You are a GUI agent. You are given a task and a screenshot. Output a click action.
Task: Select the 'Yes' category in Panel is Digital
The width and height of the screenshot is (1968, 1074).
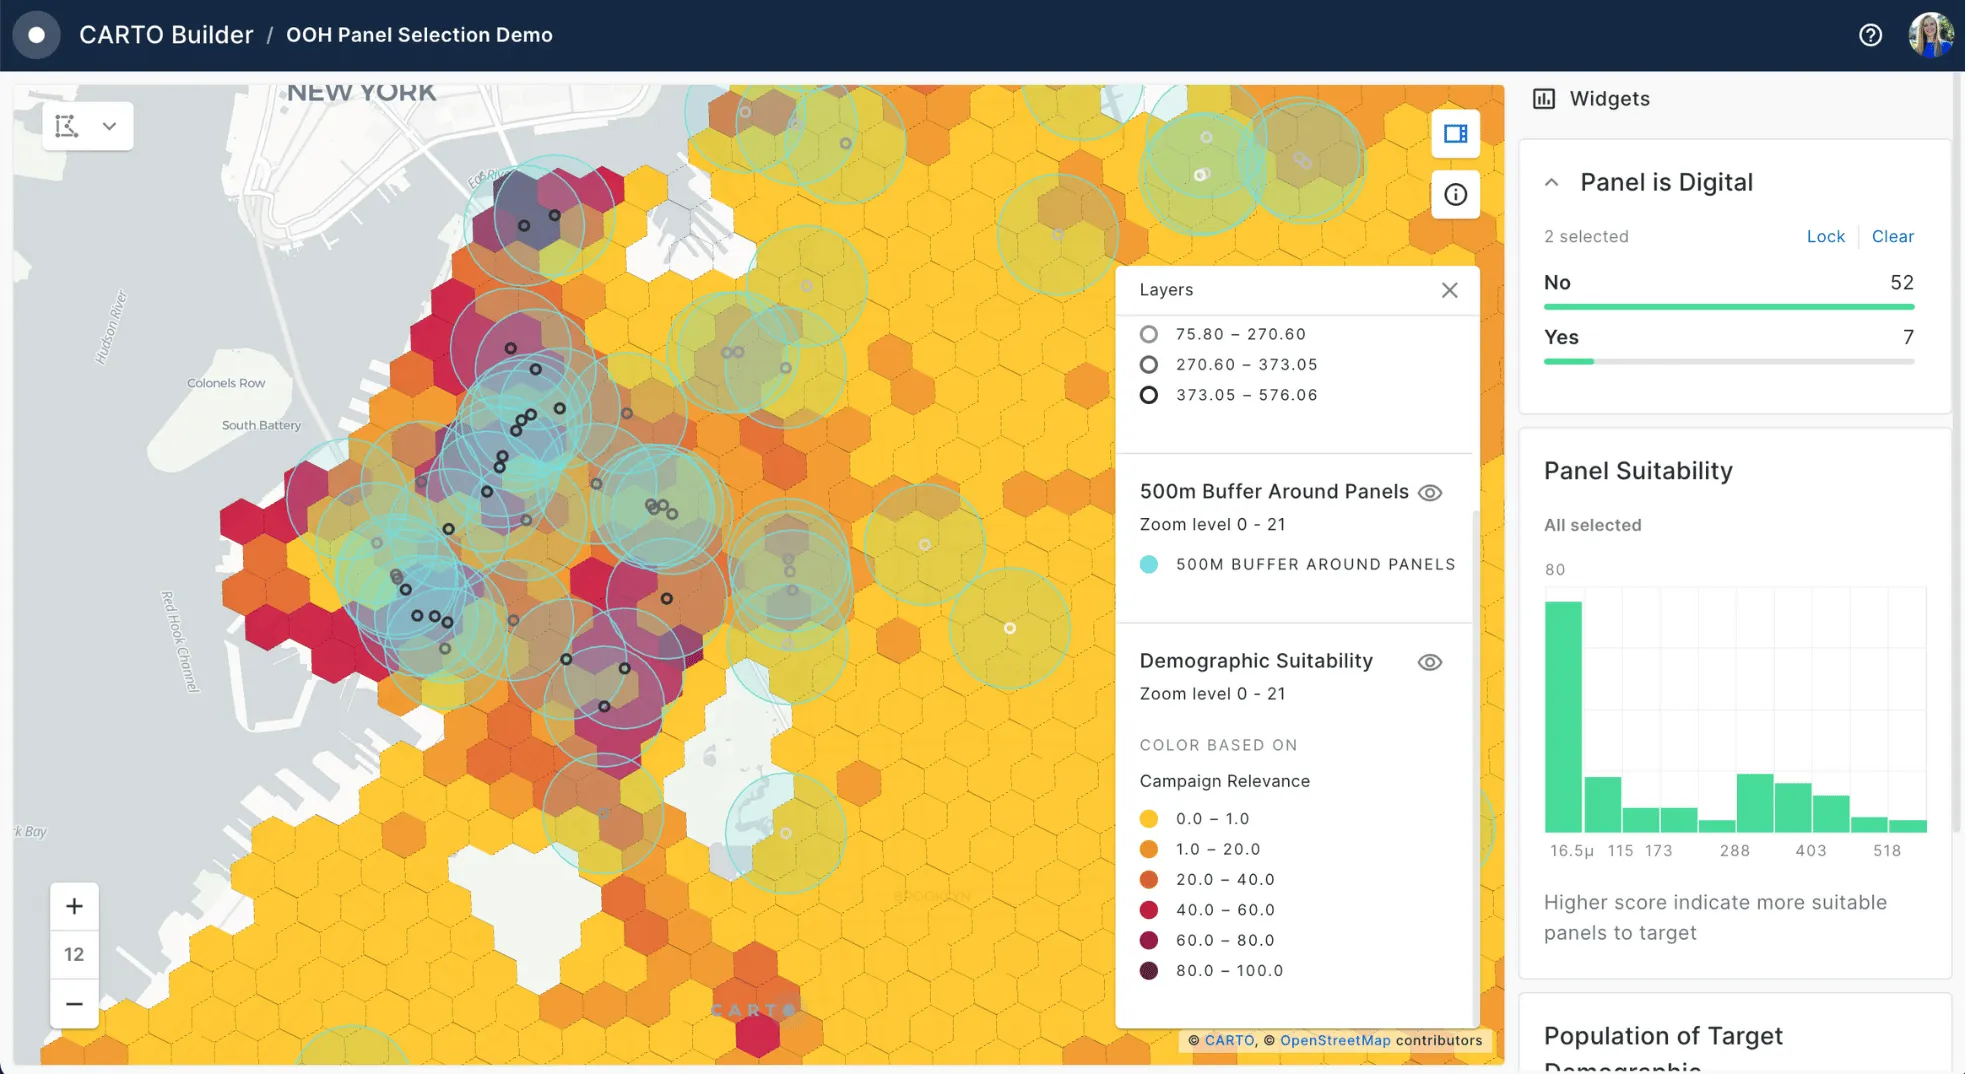pos(1727,338)
